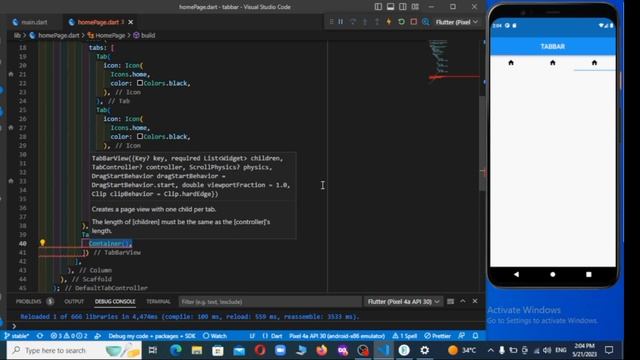Image resolution: width=640 pixels, height=360 pixels.
Task: Click the green hot restart icon
Action: coord(401,22)
